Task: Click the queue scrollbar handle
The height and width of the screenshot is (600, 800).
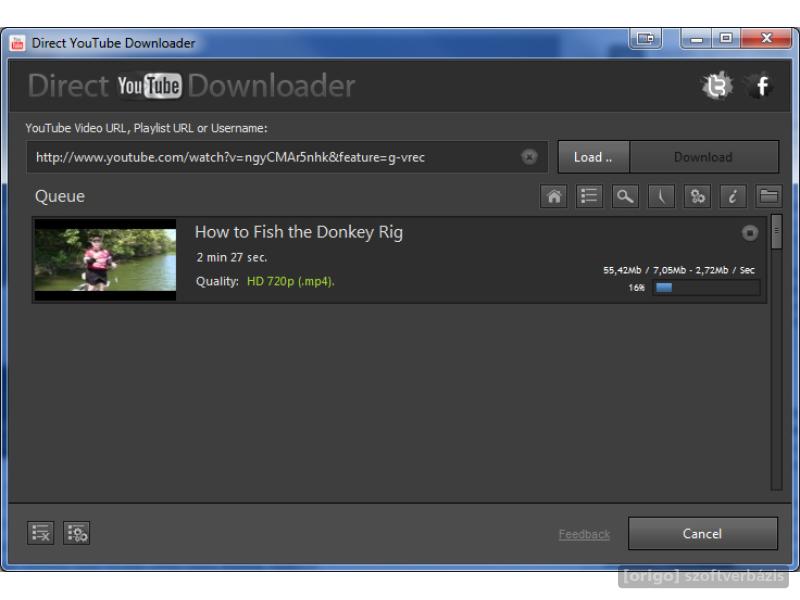Action: pyautogui.click(x=776, y=232)
